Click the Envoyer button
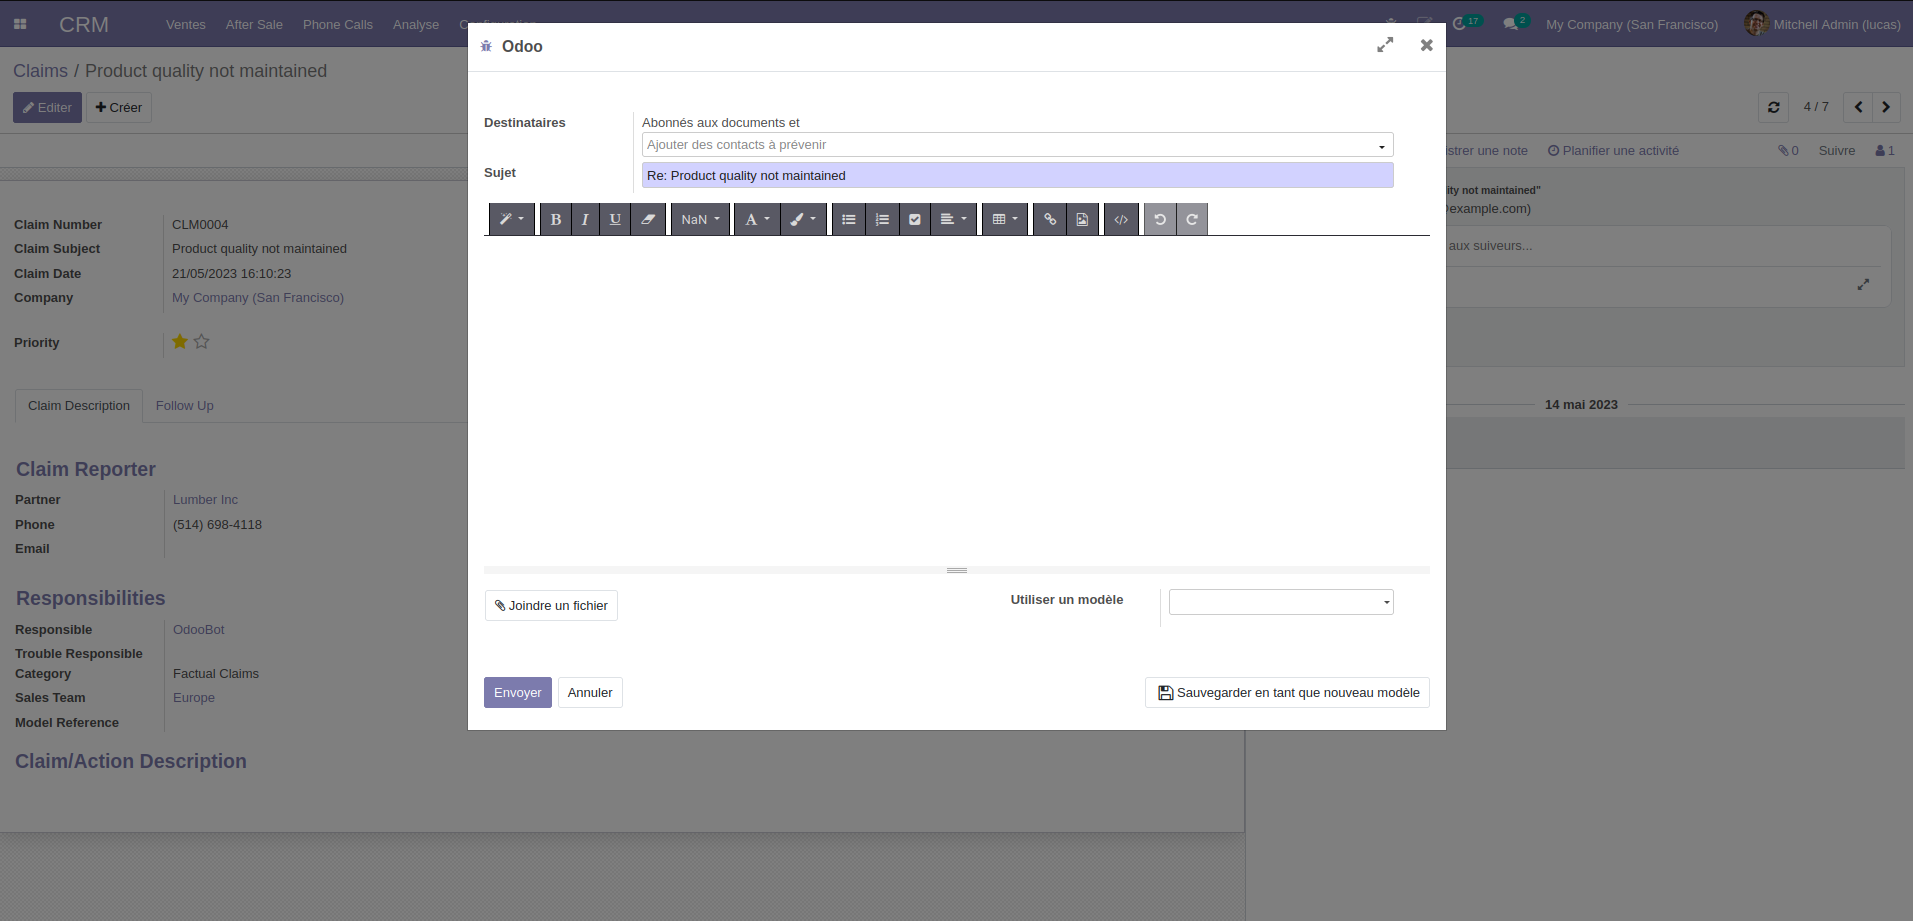This screenshot has height=921, width=1913. point(518,692)
